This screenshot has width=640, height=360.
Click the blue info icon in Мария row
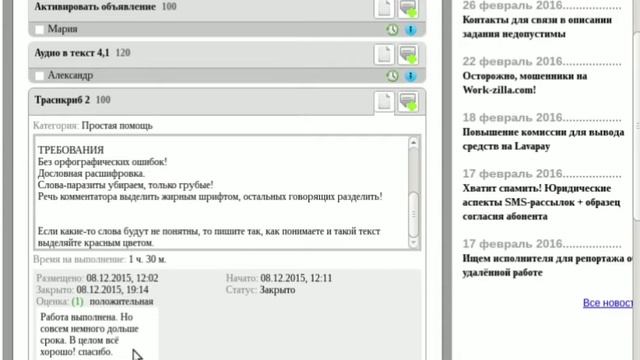click(411, 29)
